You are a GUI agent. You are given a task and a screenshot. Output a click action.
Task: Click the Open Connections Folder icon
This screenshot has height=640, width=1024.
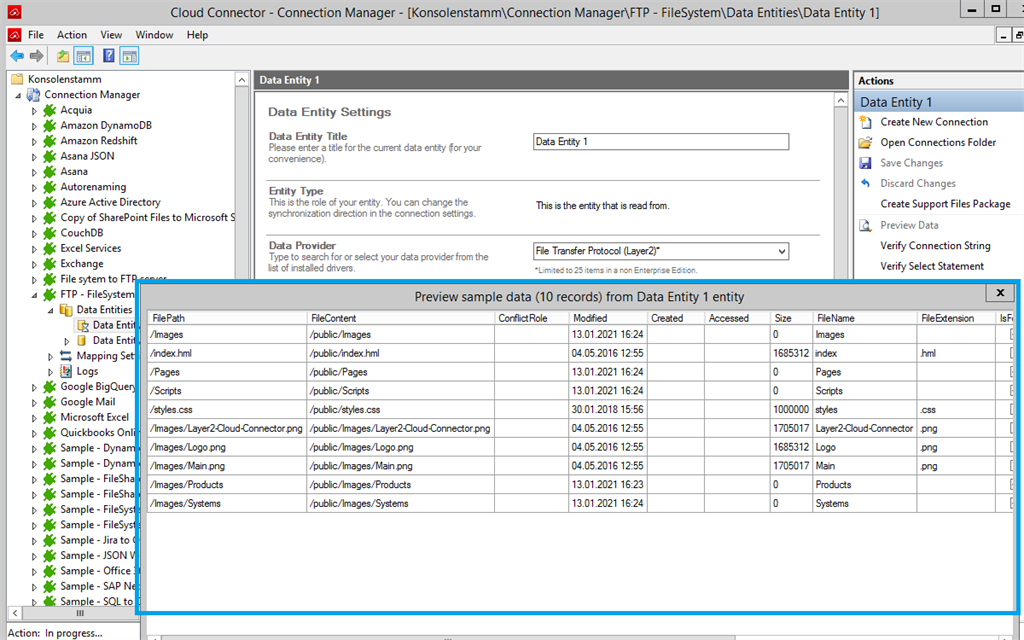pos(866,143)
